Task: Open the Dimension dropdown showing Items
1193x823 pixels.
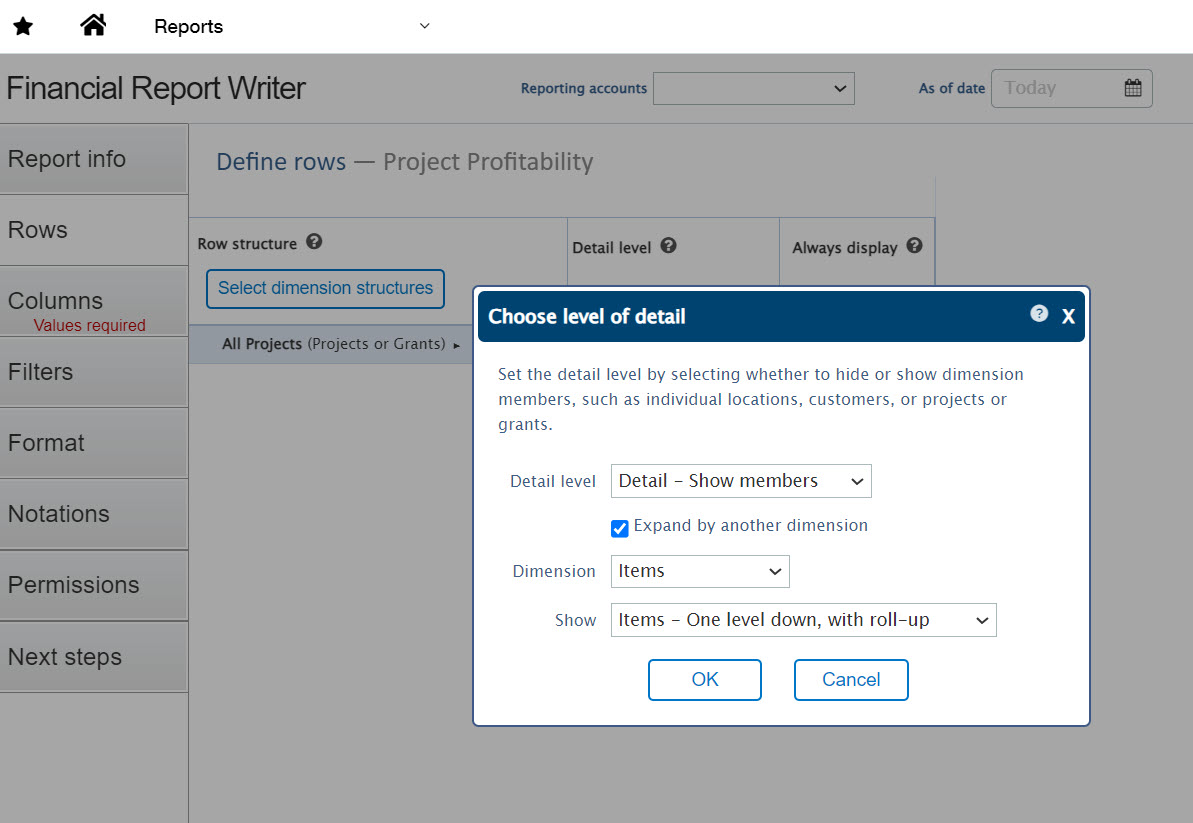Action: tap(700, 571)
